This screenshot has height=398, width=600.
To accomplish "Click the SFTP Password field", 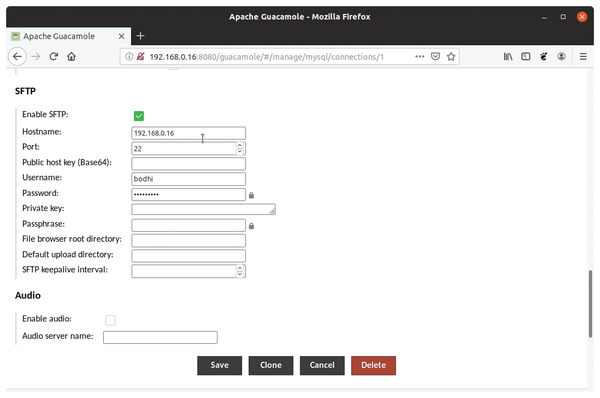I will [x=188, y=194].
